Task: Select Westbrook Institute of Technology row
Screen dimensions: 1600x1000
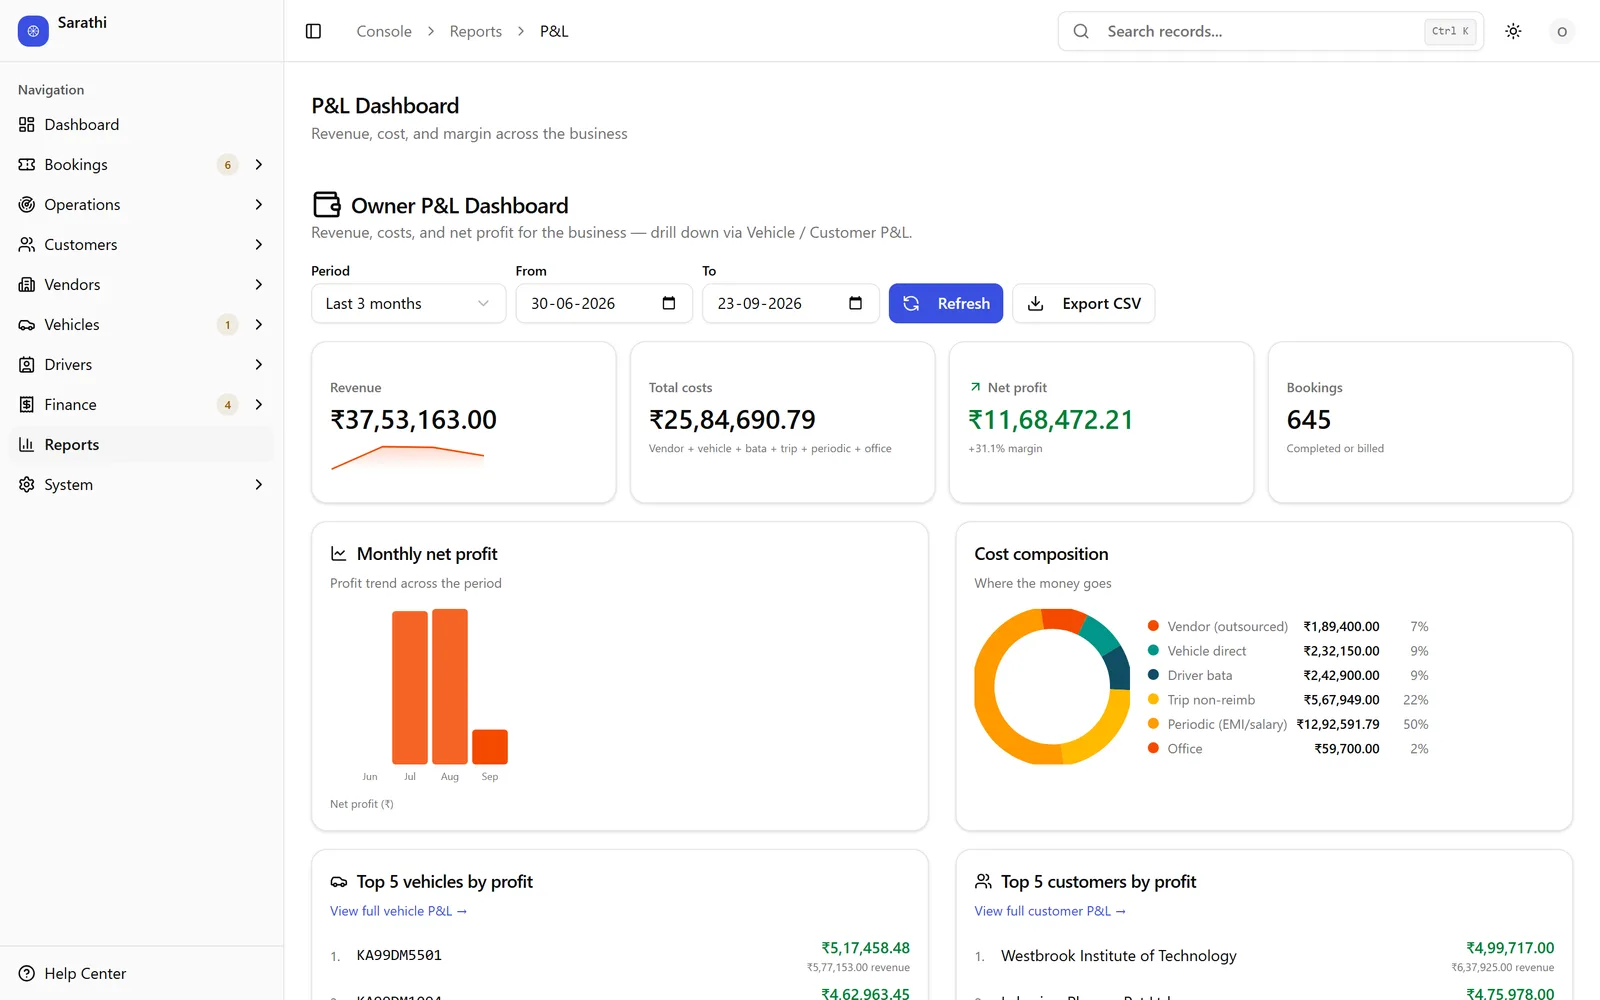Action: click(x=1264, y=956)
